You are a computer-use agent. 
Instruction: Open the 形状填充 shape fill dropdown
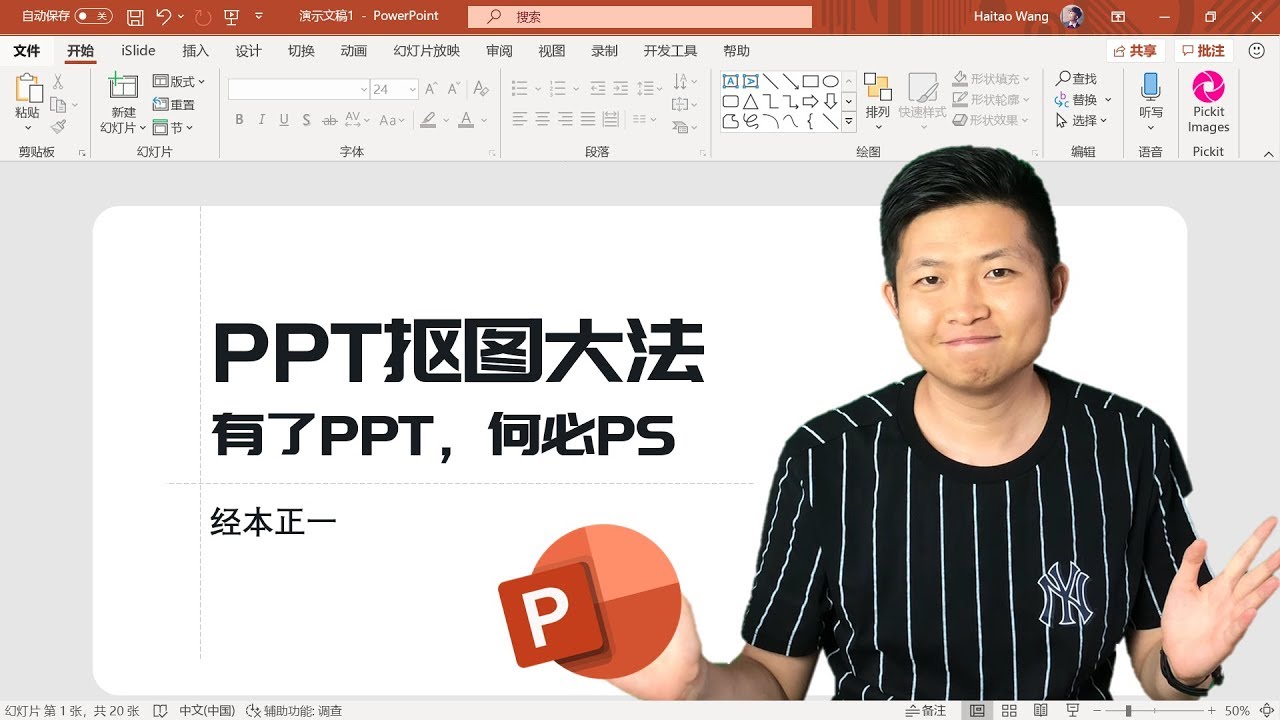[991, 78]
